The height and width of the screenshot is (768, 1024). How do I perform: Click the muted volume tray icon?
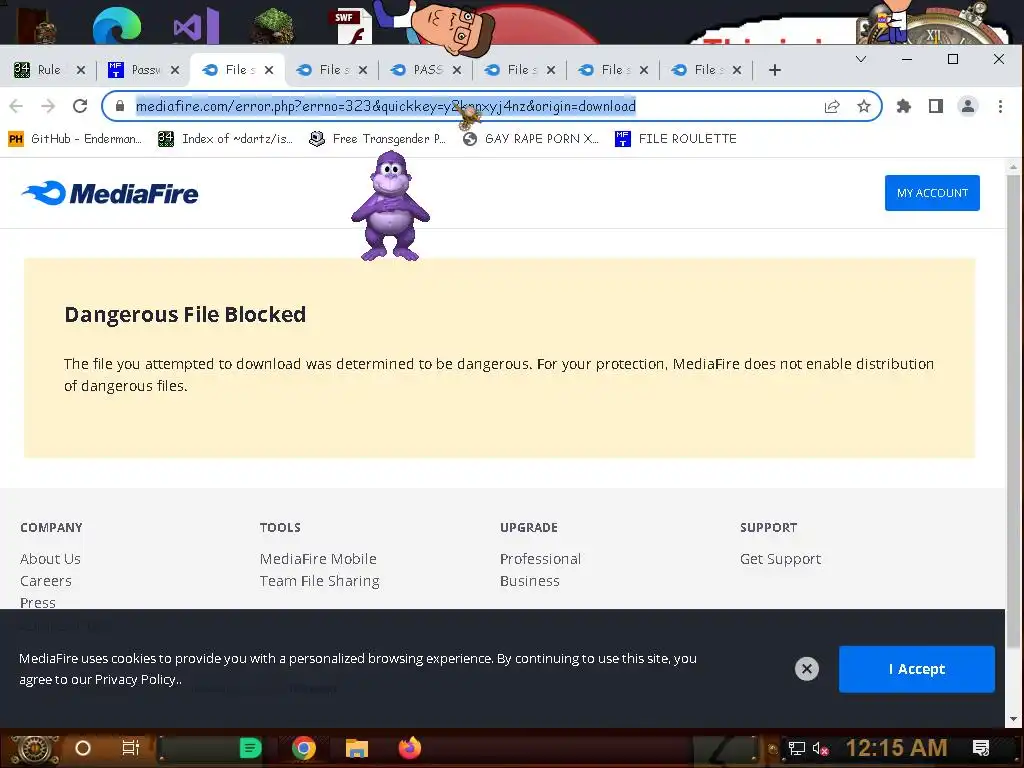click(x=821, y=748)
